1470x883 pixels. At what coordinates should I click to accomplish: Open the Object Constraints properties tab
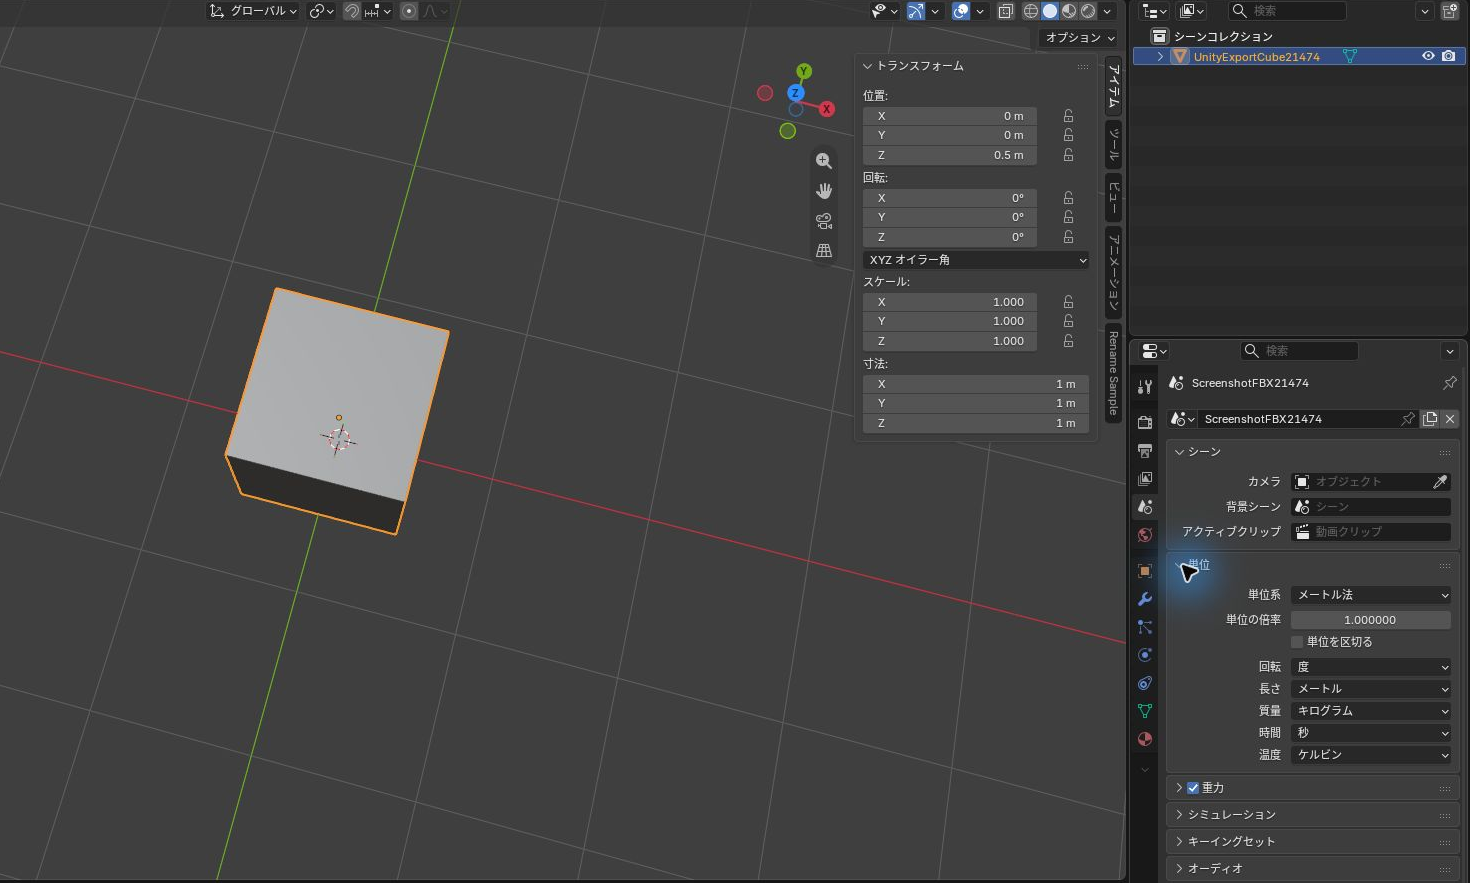tap(1145, 683)
